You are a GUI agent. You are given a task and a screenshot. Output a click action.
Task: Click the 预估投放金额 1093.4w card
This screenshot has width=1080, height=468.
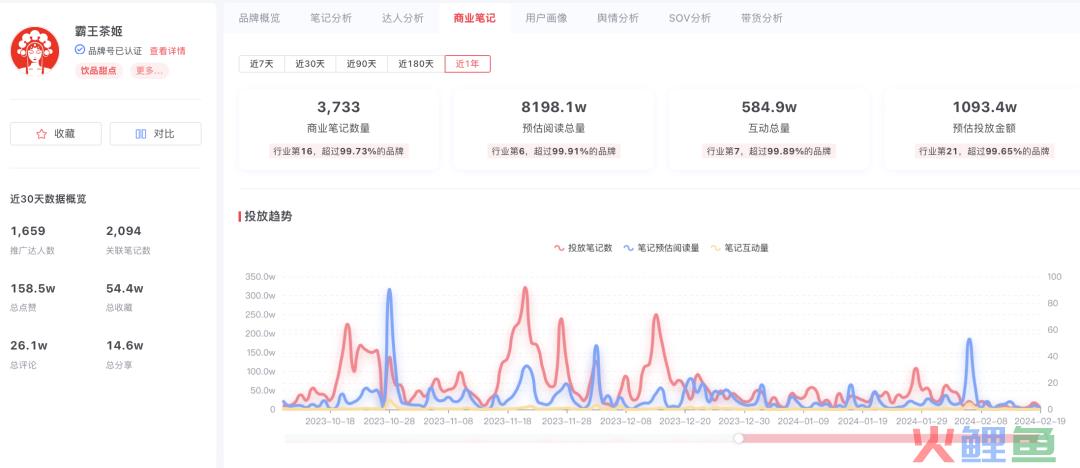[984, 130]
